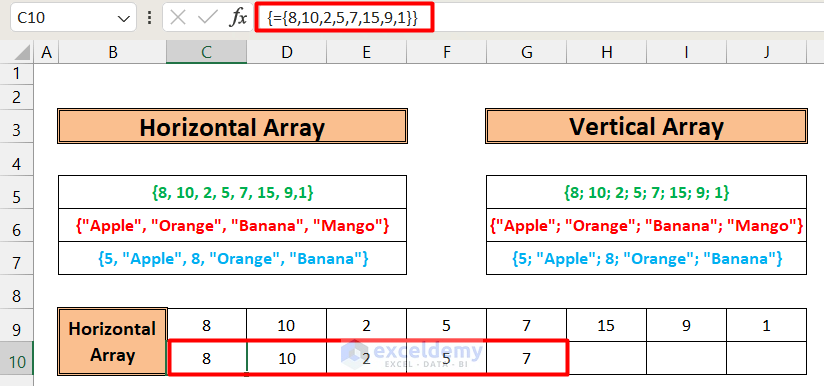
Task: Select row 1 header
Action: pos(17,74)
